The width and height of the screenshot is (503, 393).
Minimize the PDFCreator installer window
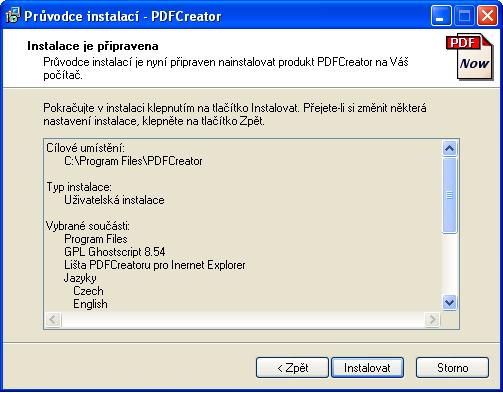[x=441, y=16]
